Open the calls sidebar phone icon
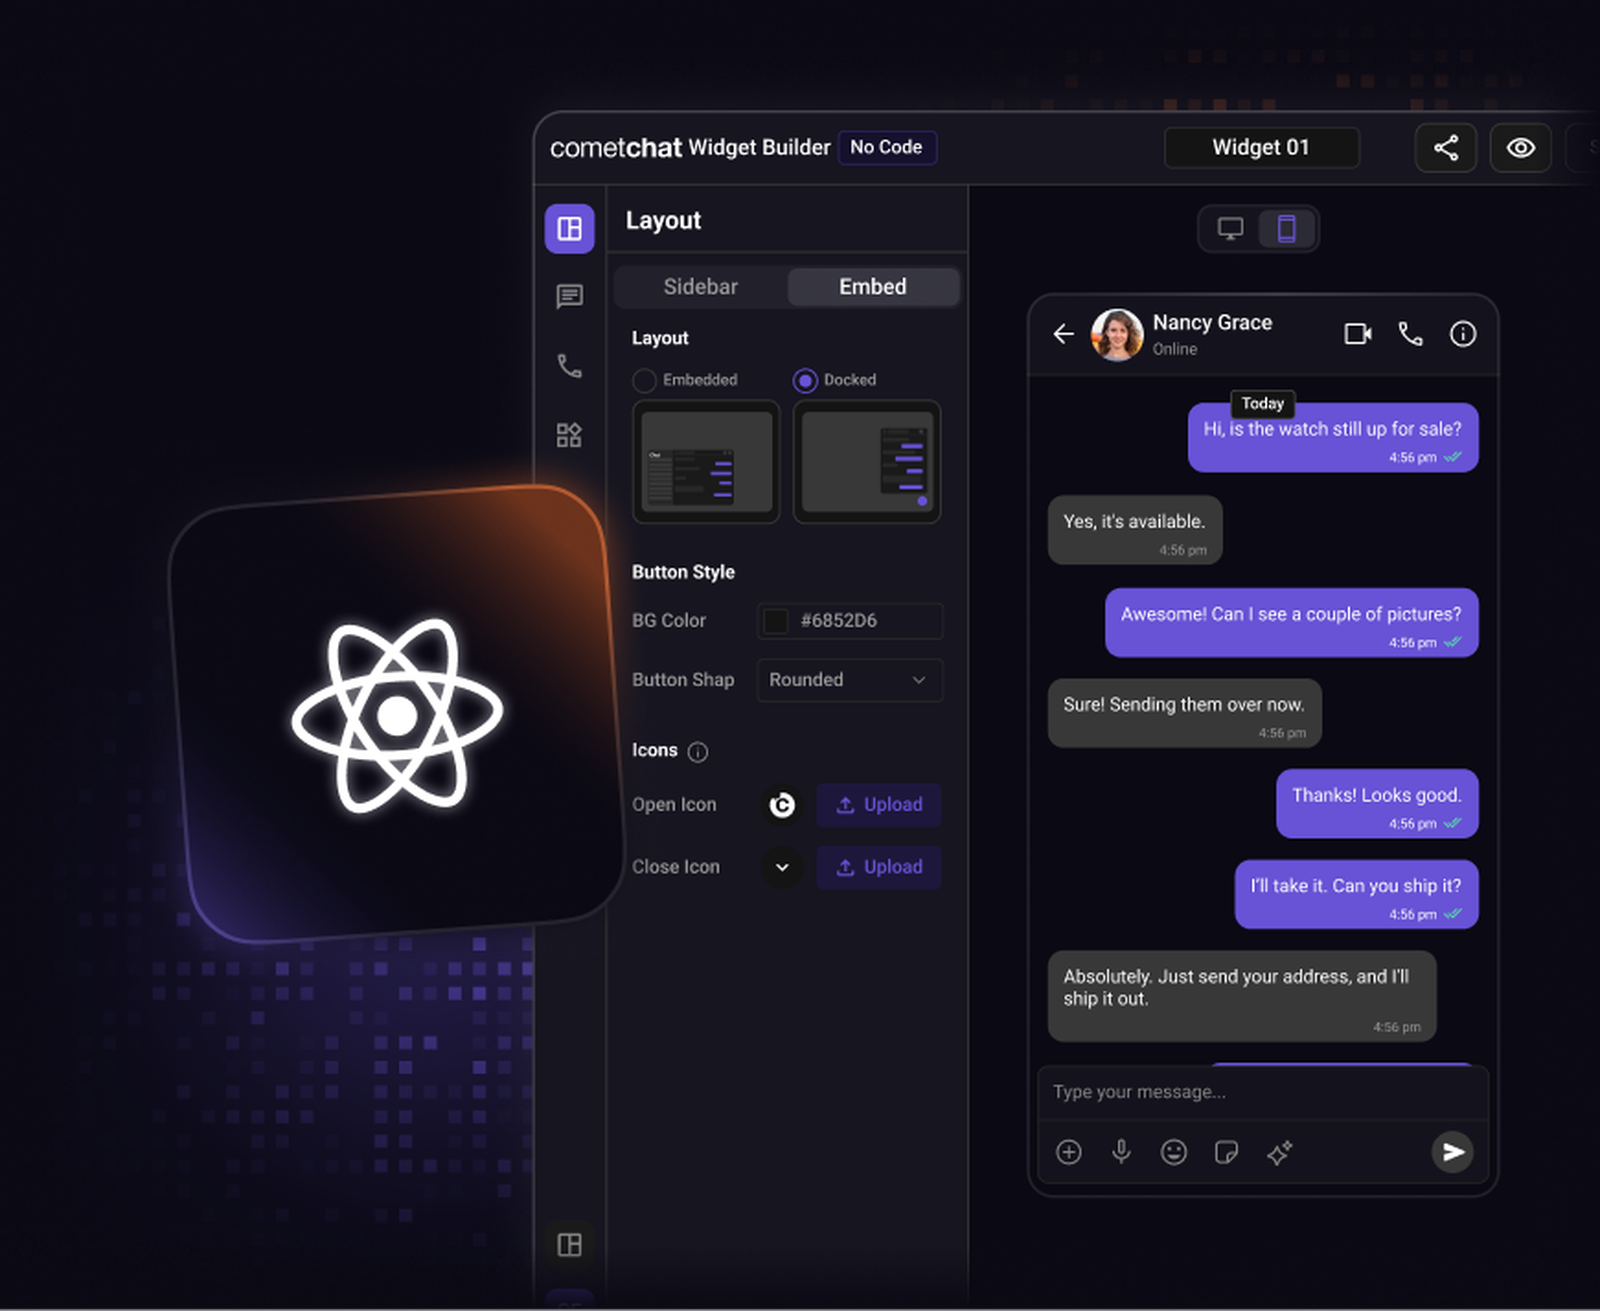1600x1311 pixels. click(x=570, y=366)
